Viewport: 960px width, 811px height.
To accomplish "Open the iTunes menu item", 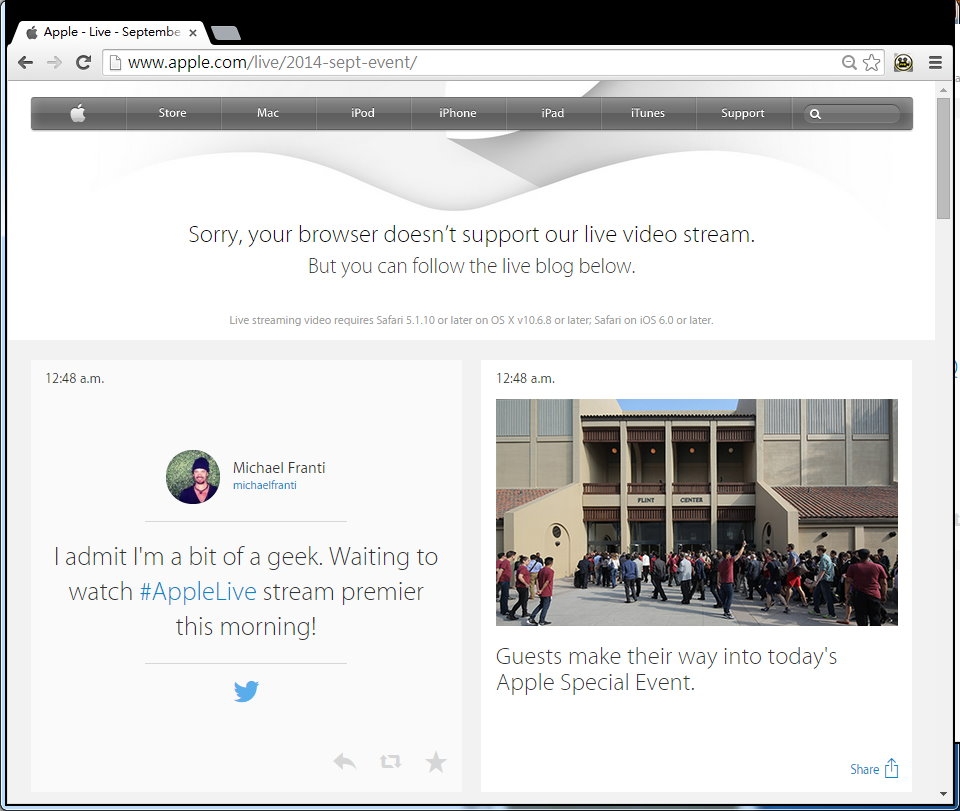I will [x=648, y=113].
